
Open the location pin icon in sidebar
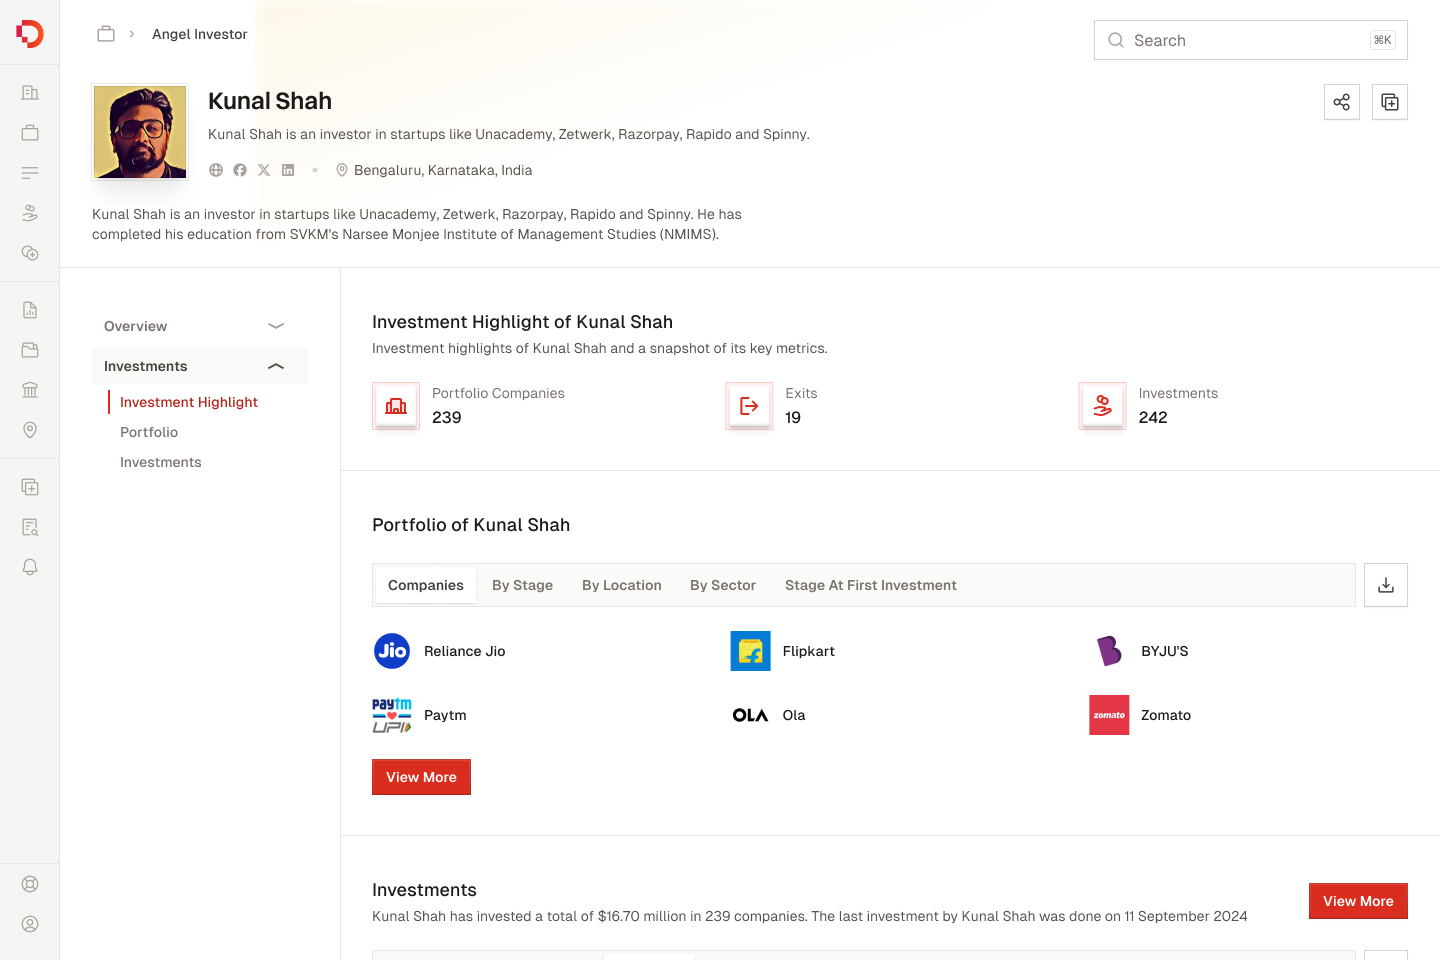pos(30,430)
